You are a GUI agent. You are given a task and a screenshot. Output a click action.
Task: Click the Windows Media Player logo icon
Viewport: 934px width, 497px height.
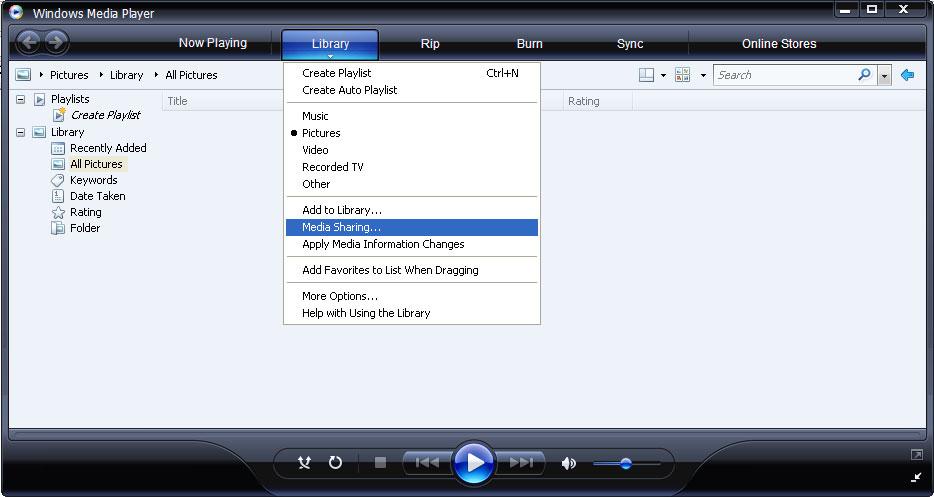coord(16,12)
